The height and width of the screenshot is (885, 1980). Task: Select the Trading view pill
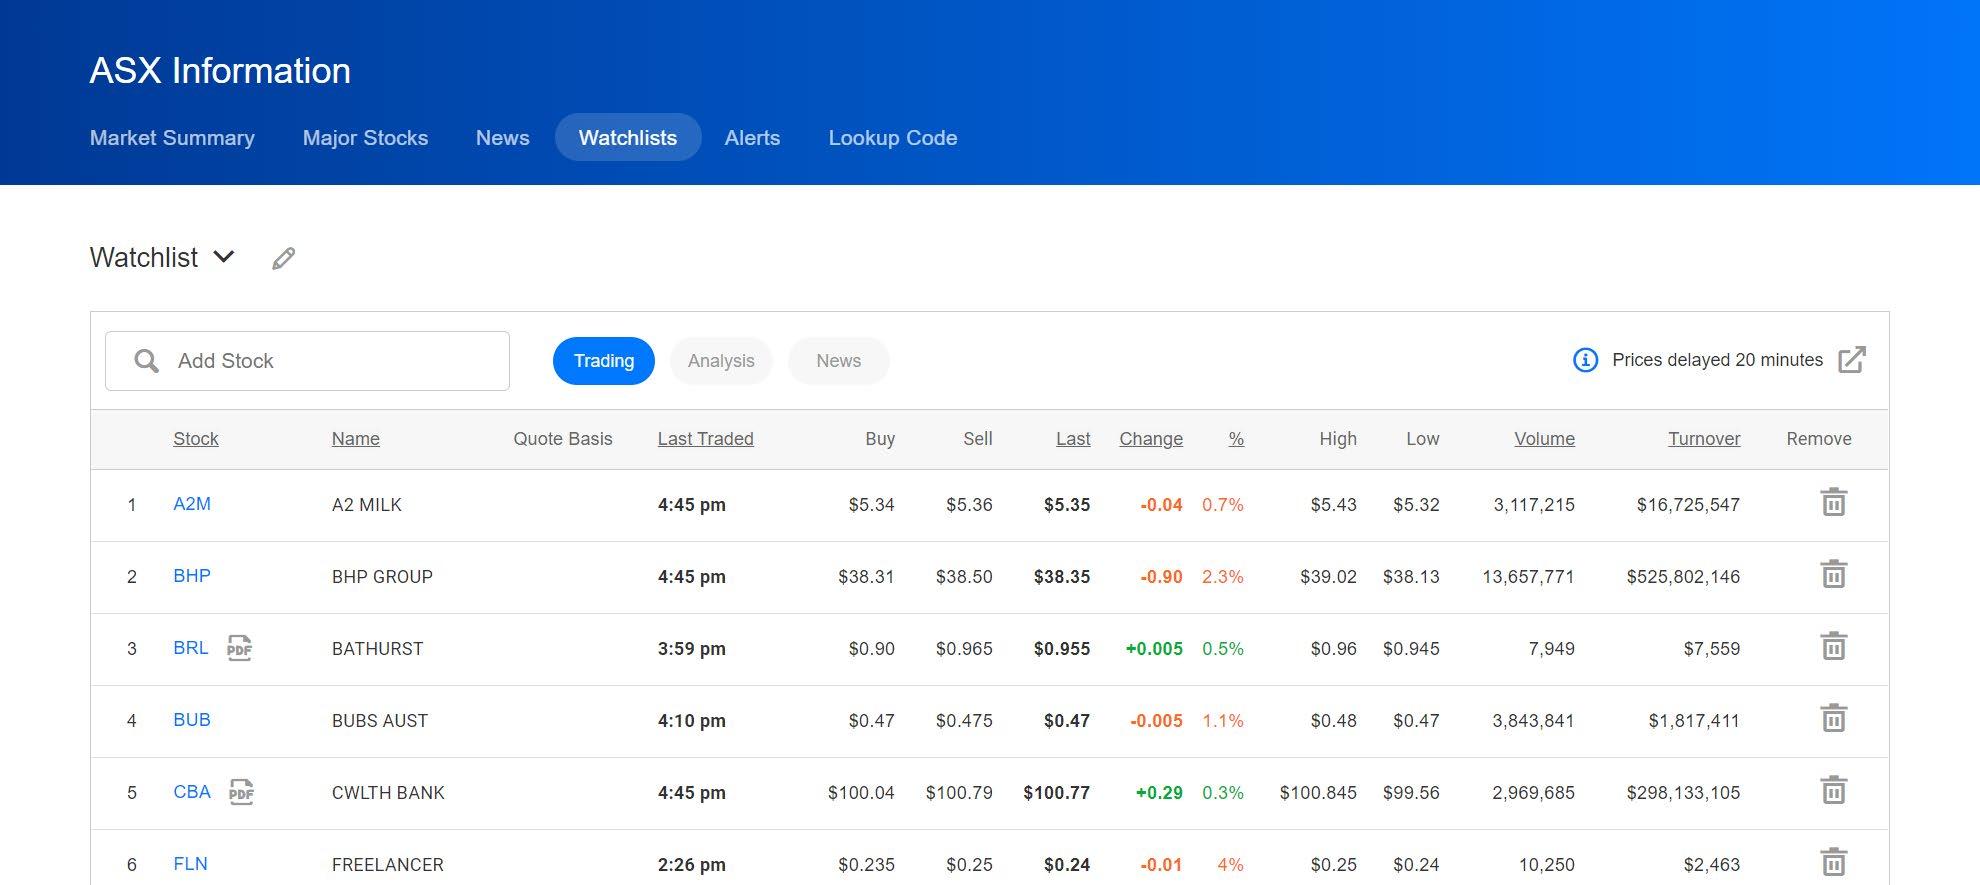click(x=604, y=361)
